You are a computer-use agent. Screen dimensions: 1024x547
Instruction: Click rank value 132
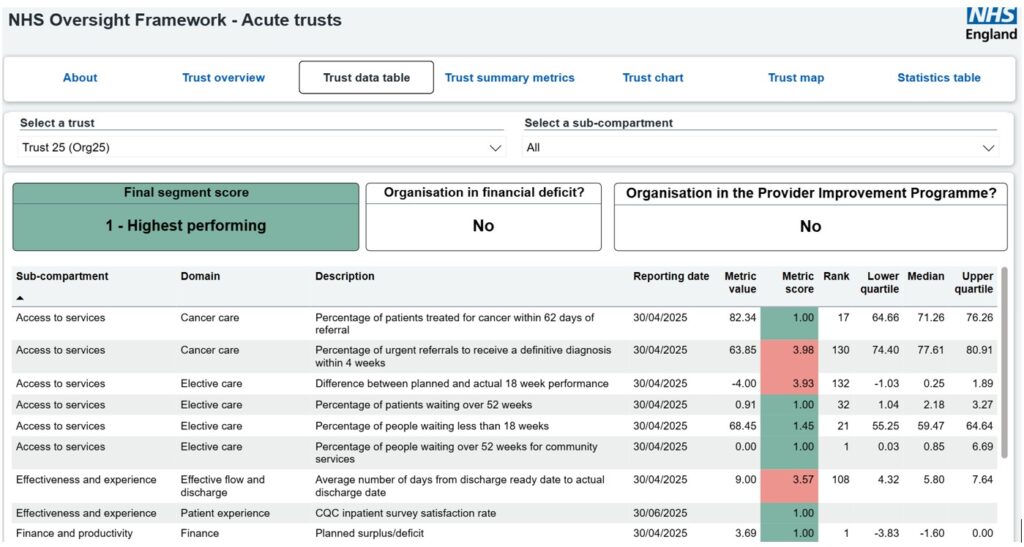pos(840,384)
